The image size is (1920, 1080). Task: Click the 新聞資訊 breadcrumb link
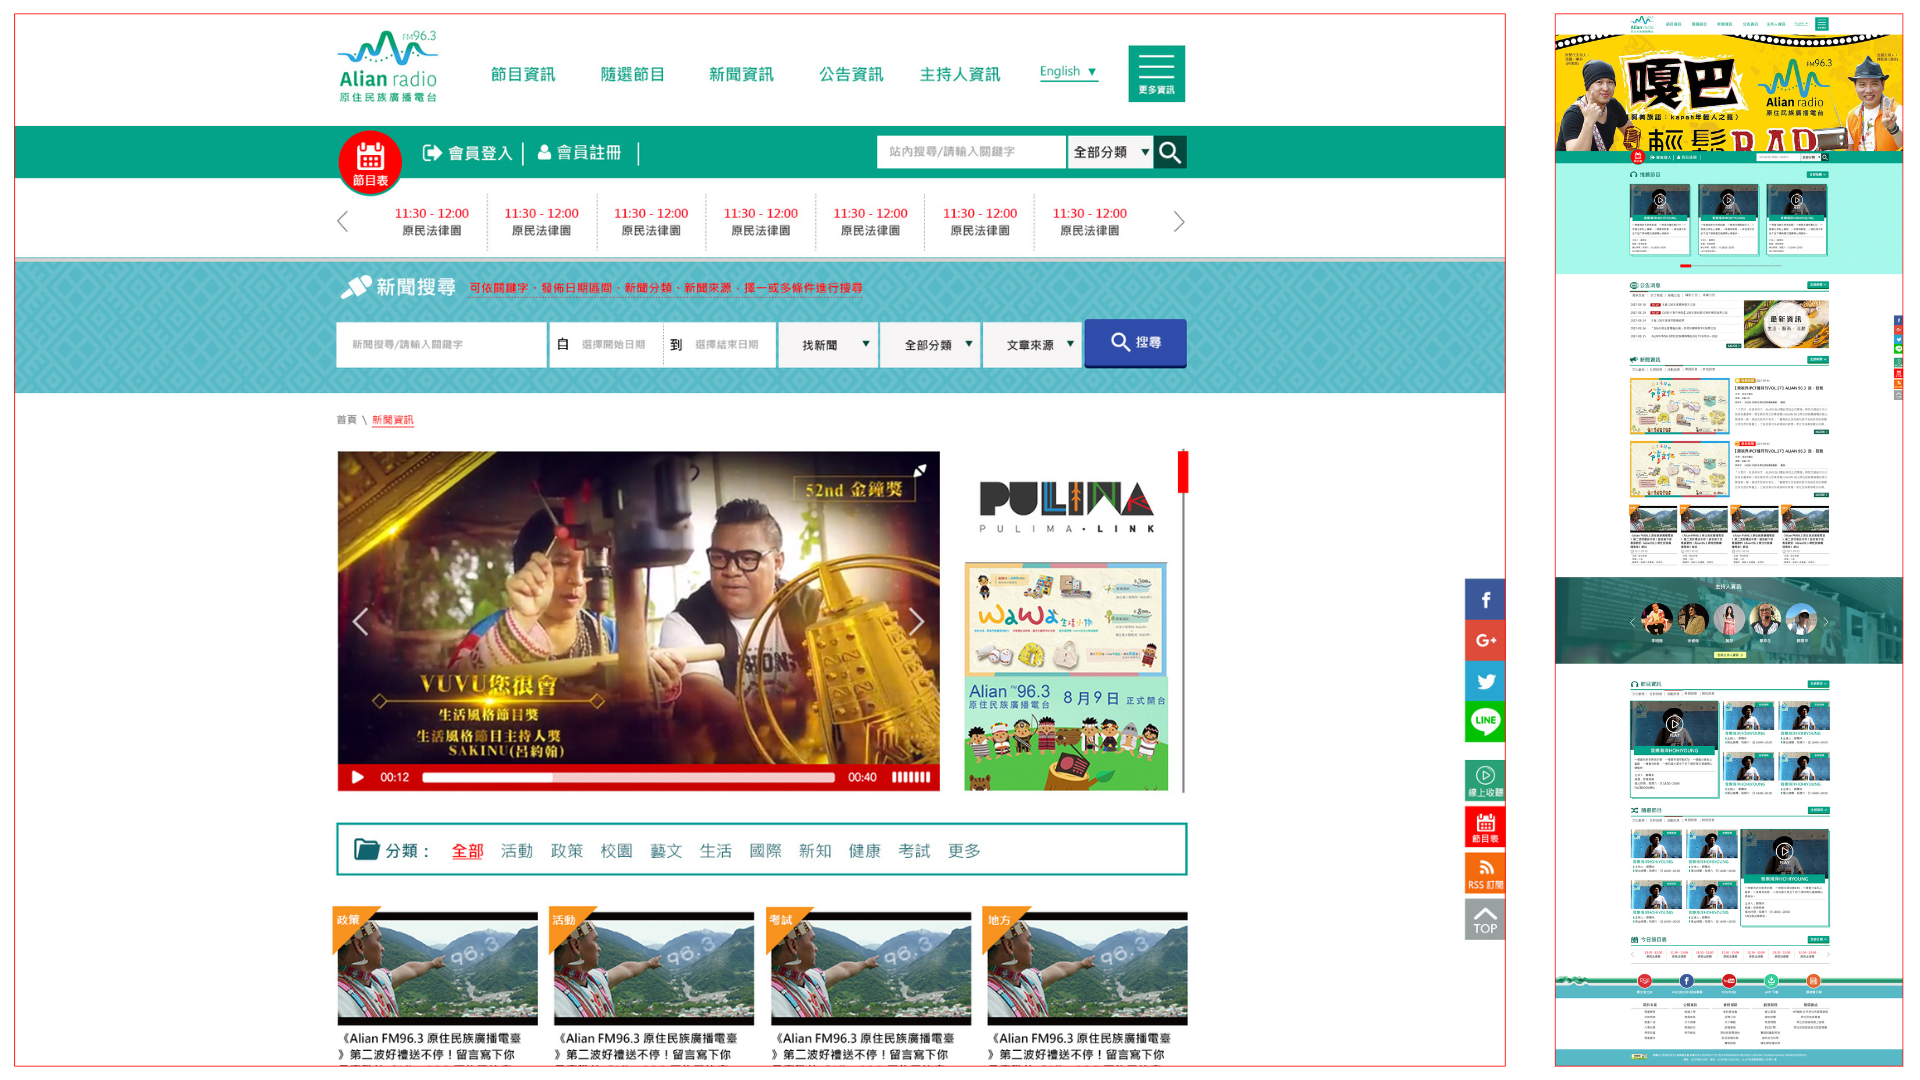(392, 420)
